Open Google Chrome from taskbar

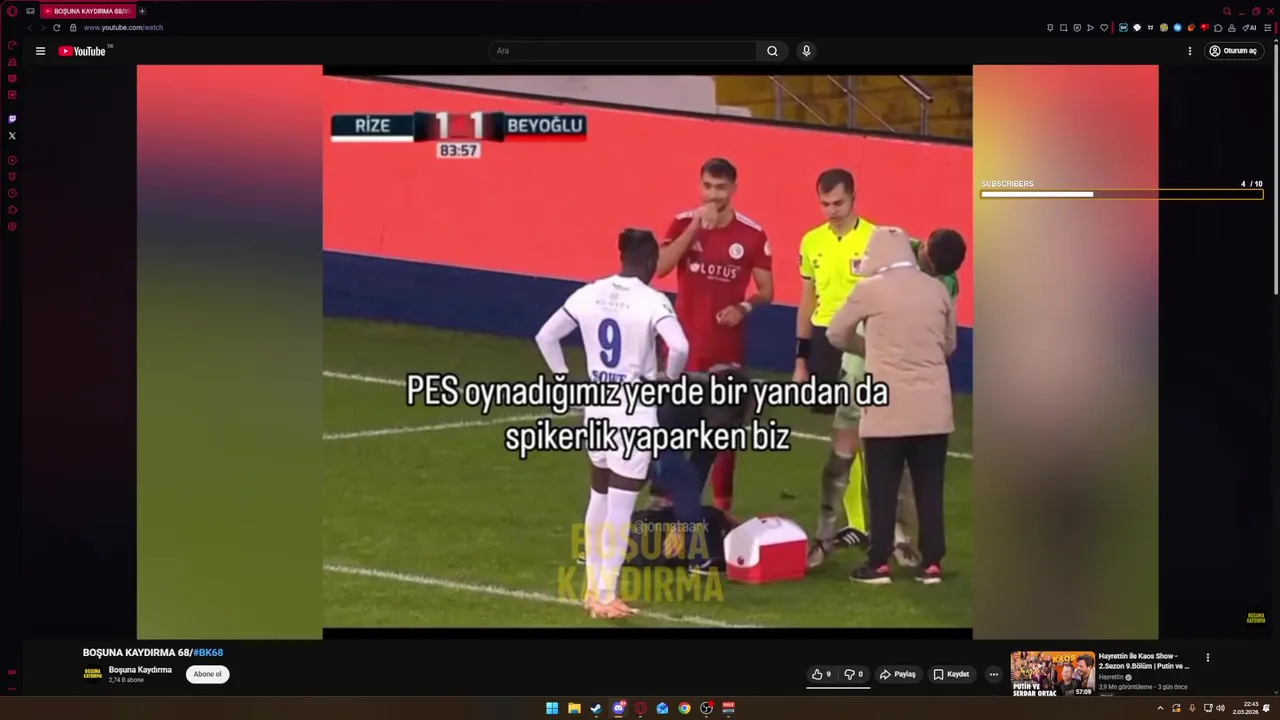(x=684, y=708)
